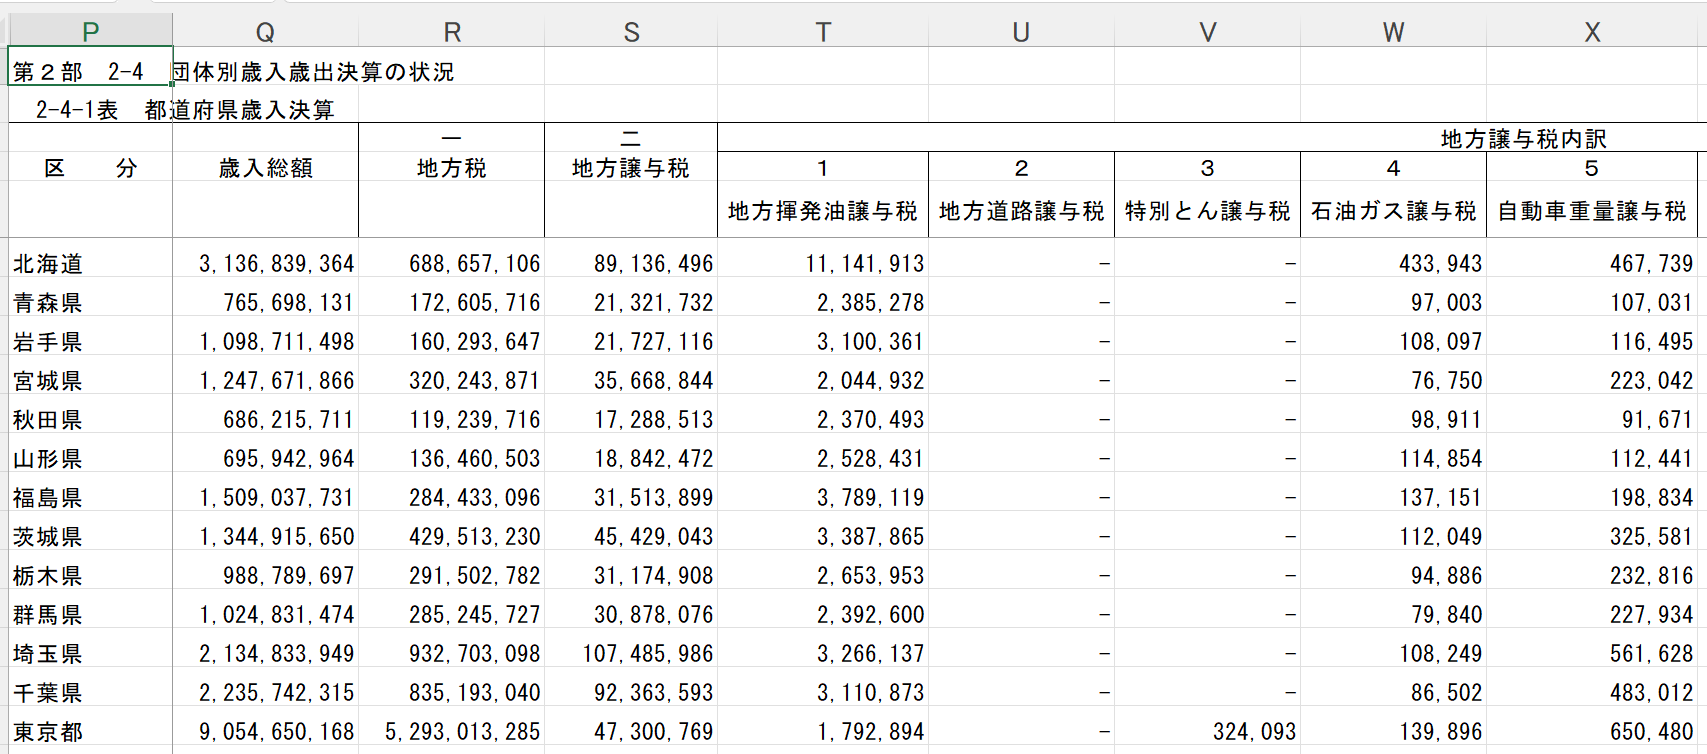Click the 区 分 header cell
The width and height of the screenshot is (1707, 754).
pyautogui.click(x=90, y=168)
